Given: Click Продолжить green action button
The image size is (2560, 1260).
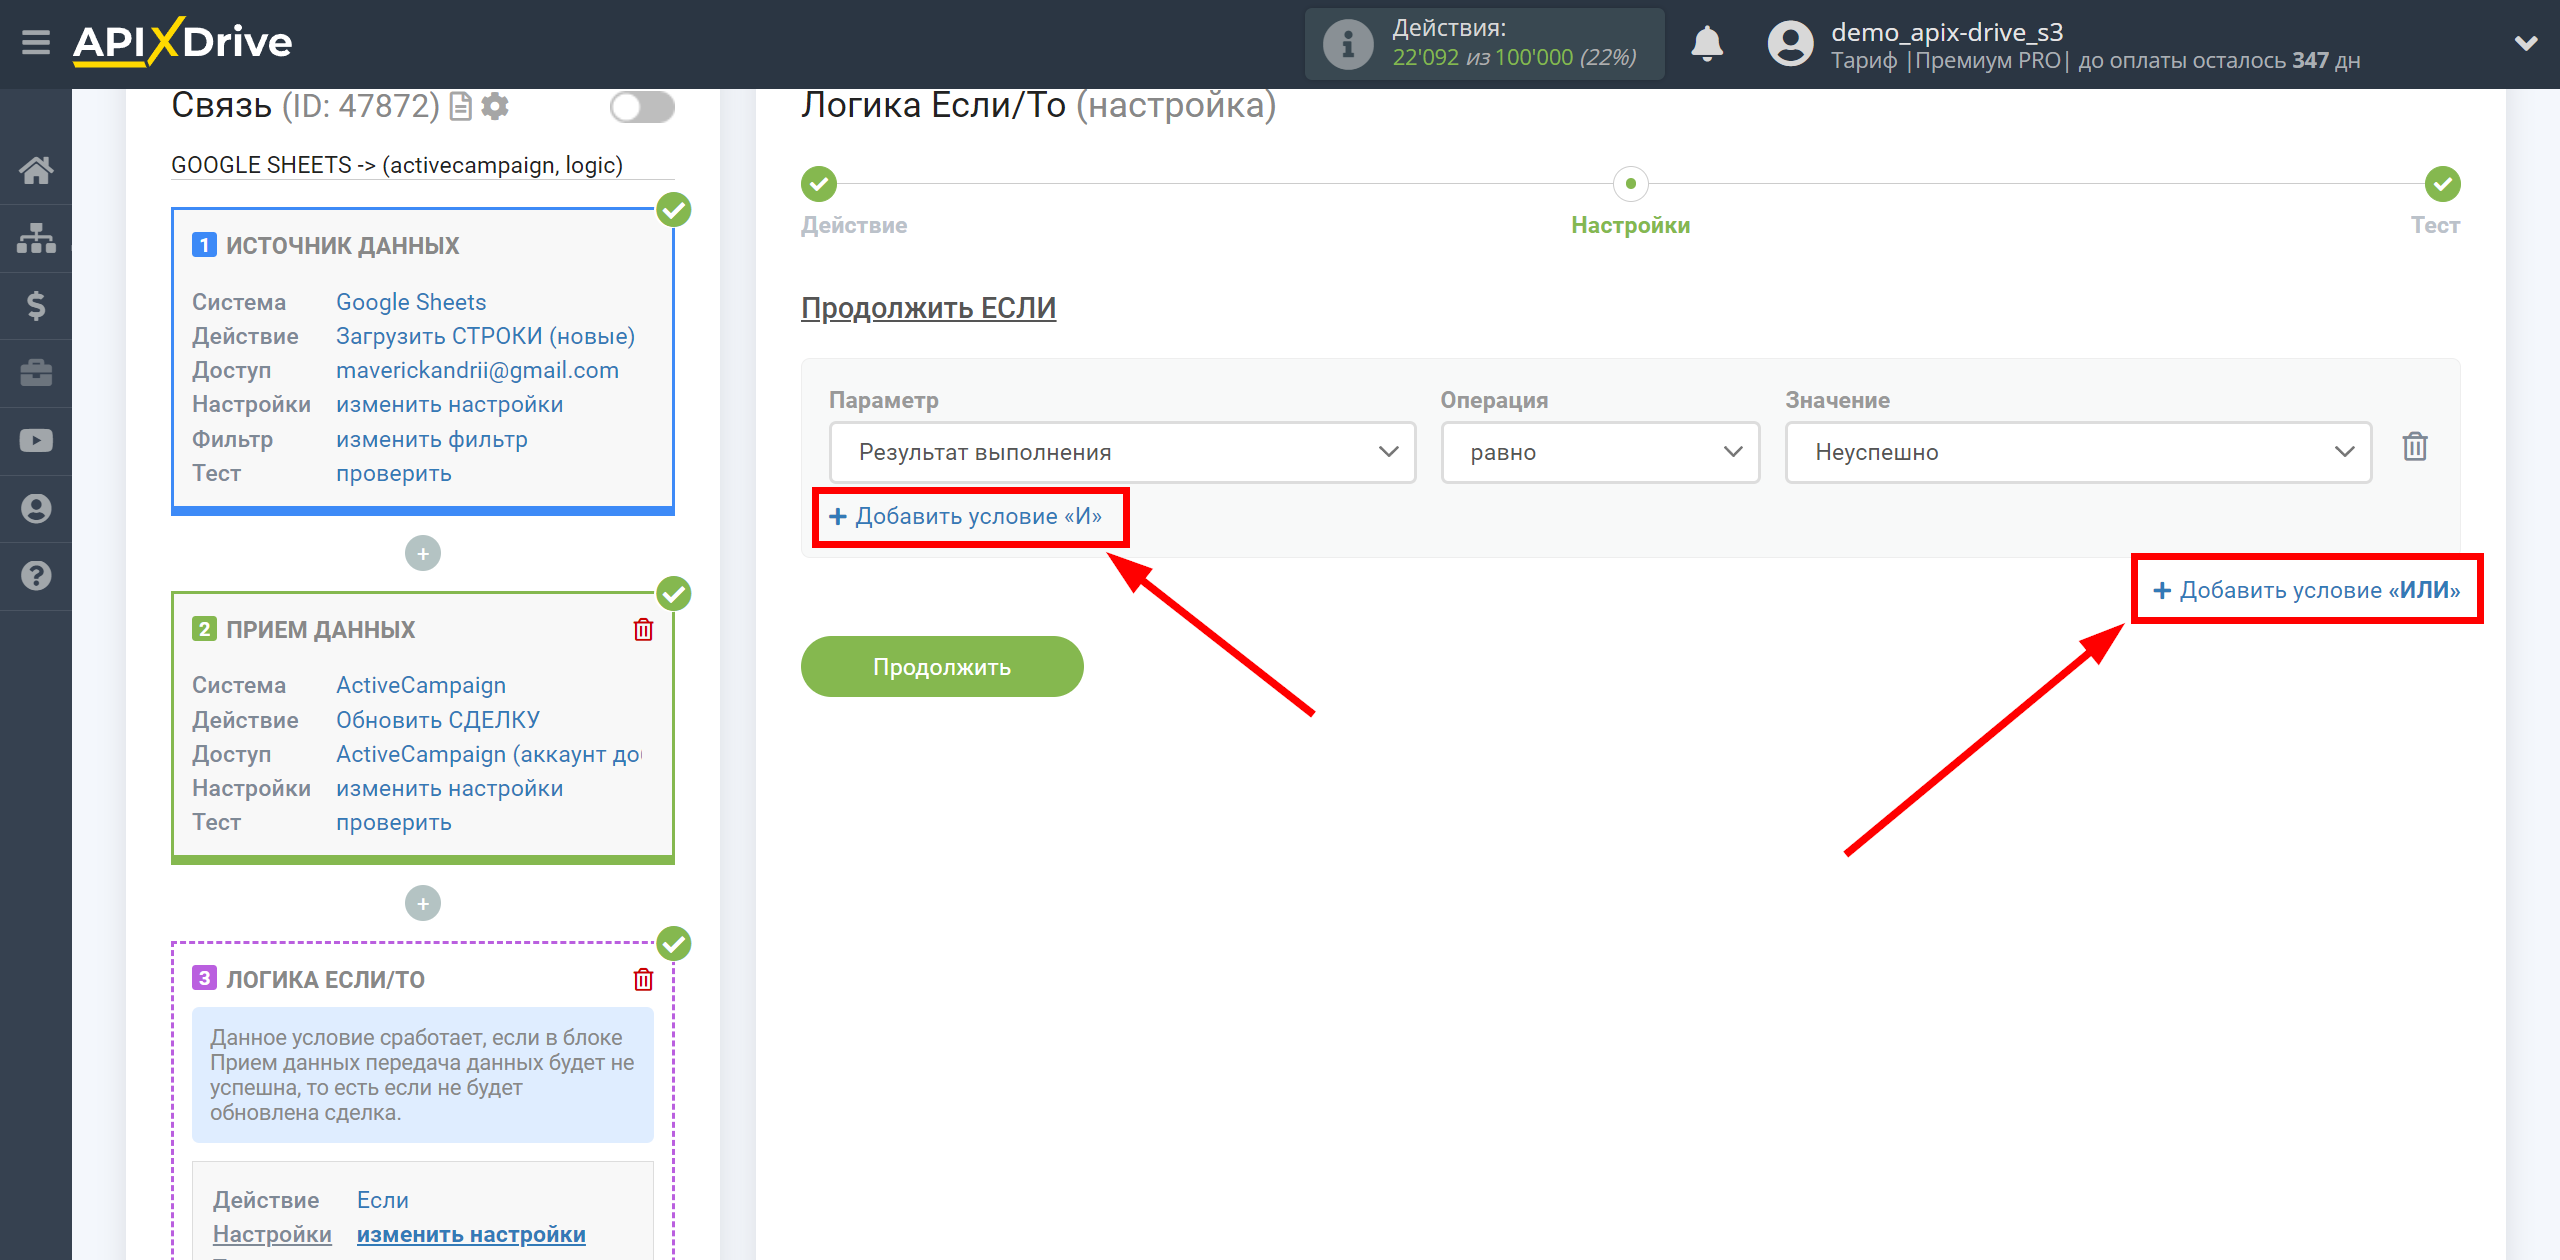Looking at the screenshot, I should (x=944, y=666).
